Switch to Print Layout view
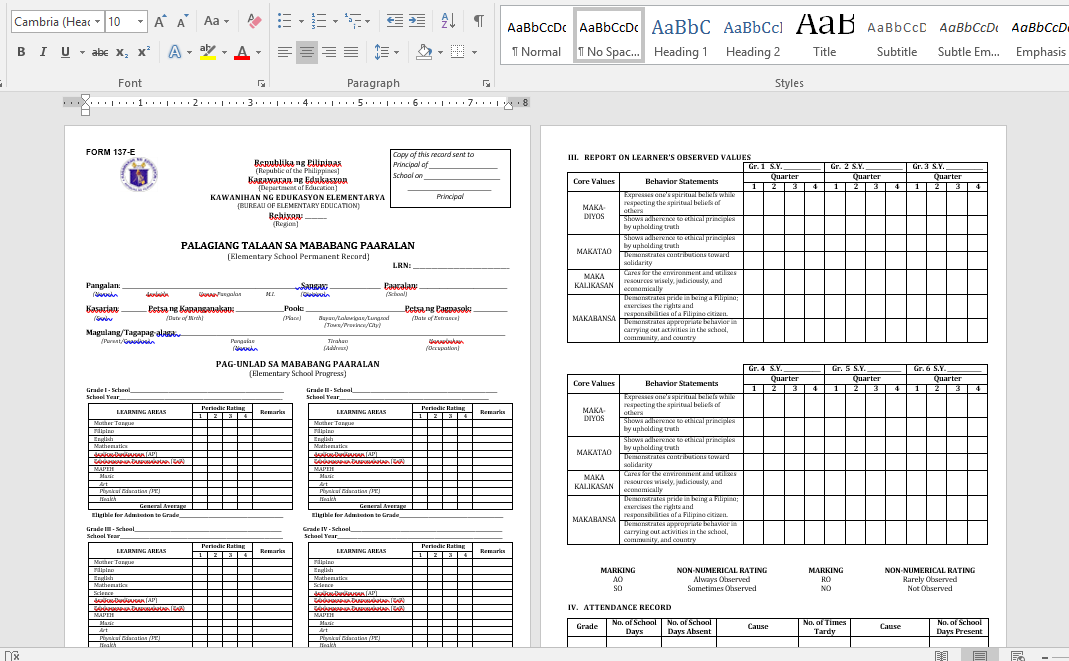 point(980,655)
